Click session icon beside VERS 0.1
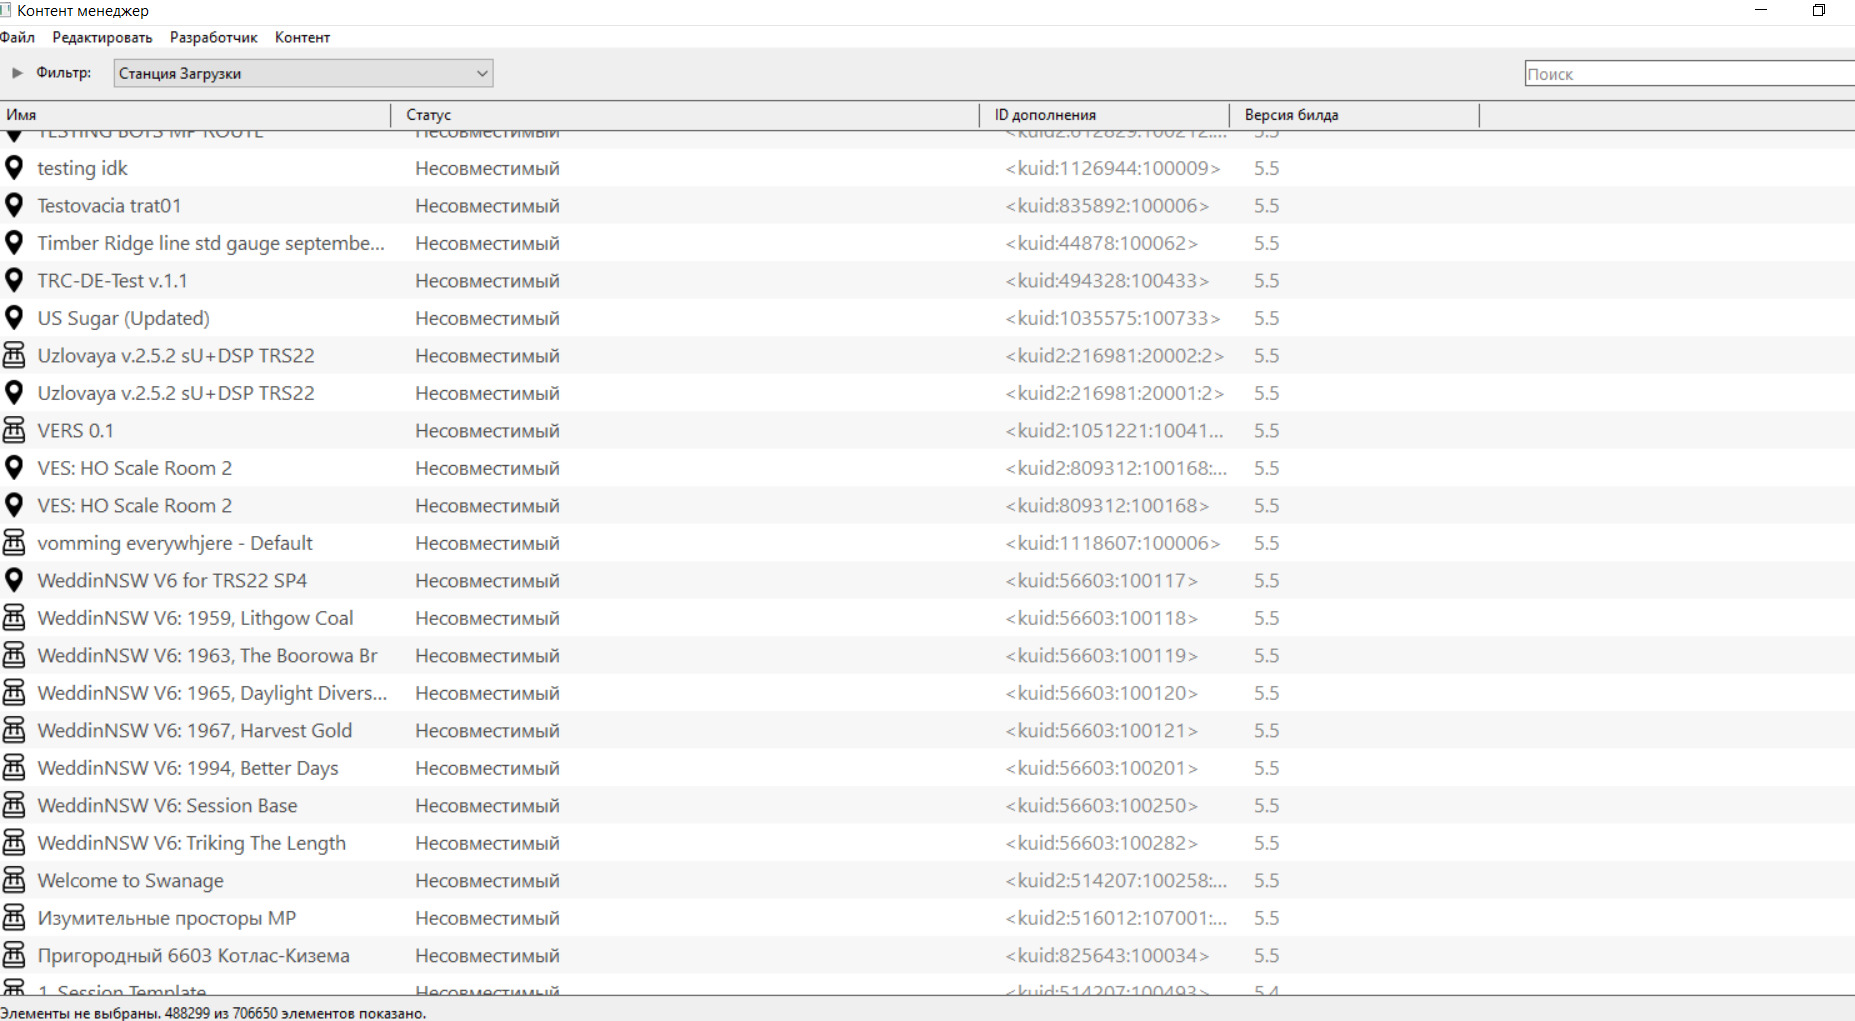This screenshot has width=1855, height=1021. (14, 431)
